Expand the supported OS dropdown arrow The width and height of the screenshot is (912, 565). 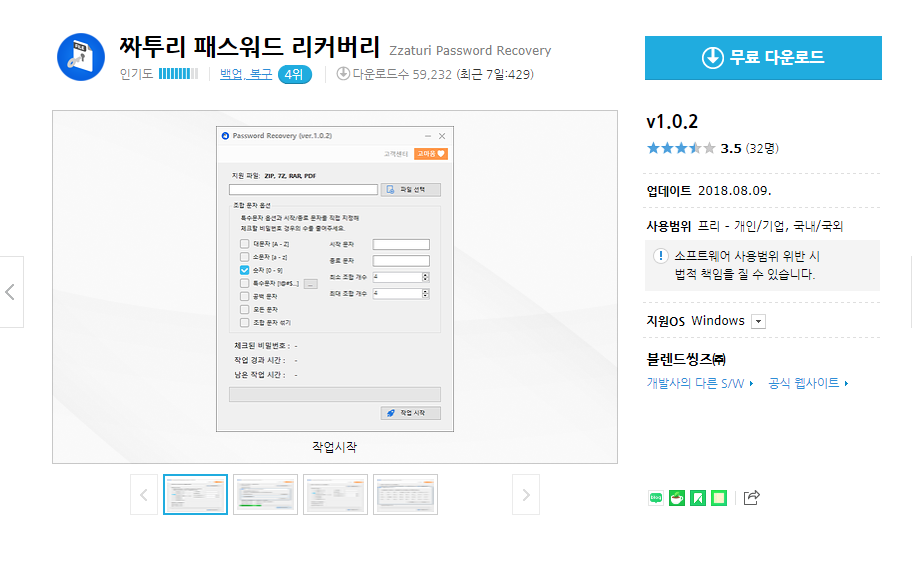click(x=758, y=321)
